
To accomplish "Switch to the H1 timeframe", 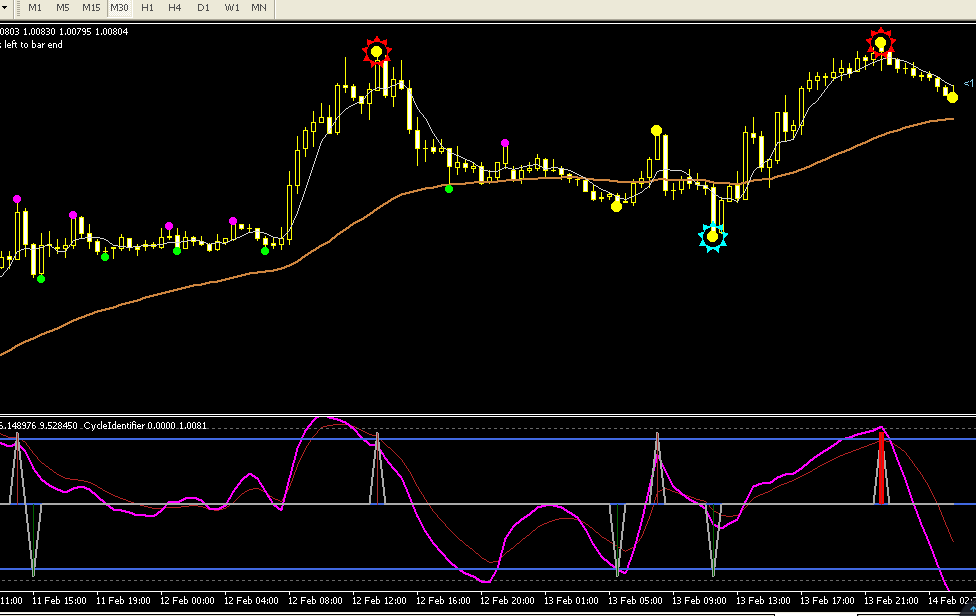I will tap(147, 8).
